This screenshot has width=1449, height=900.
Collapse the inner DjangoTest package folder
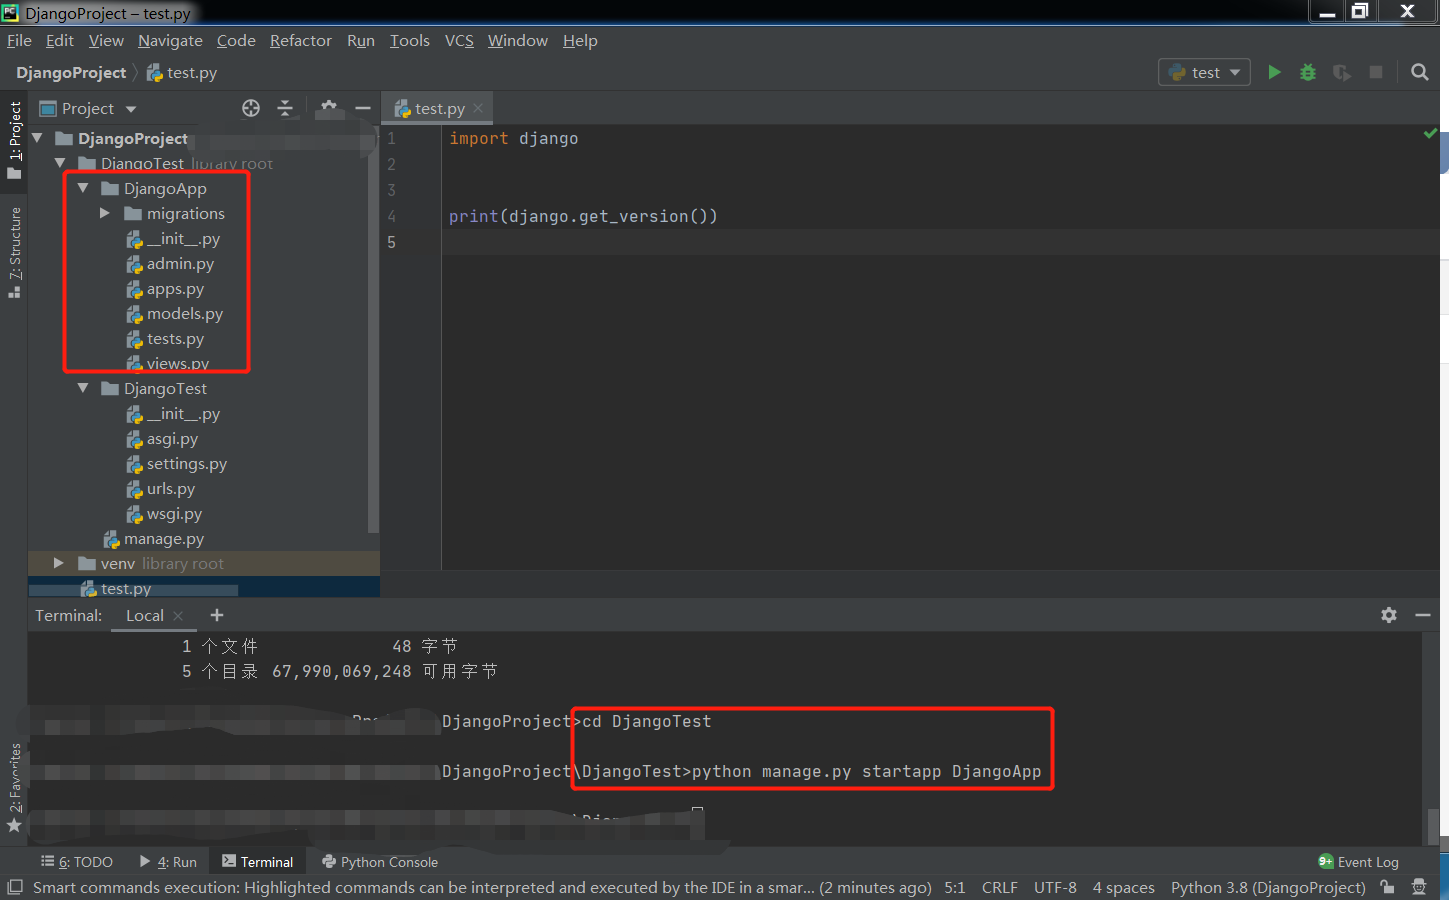[x=83, y=388]
